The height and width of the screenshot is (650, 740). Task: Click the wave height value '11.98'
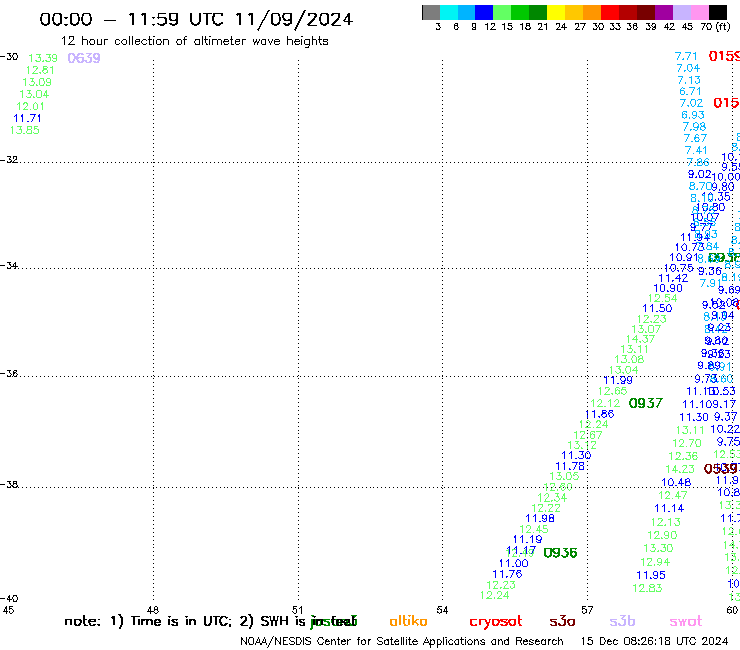(x=540, y=518)
